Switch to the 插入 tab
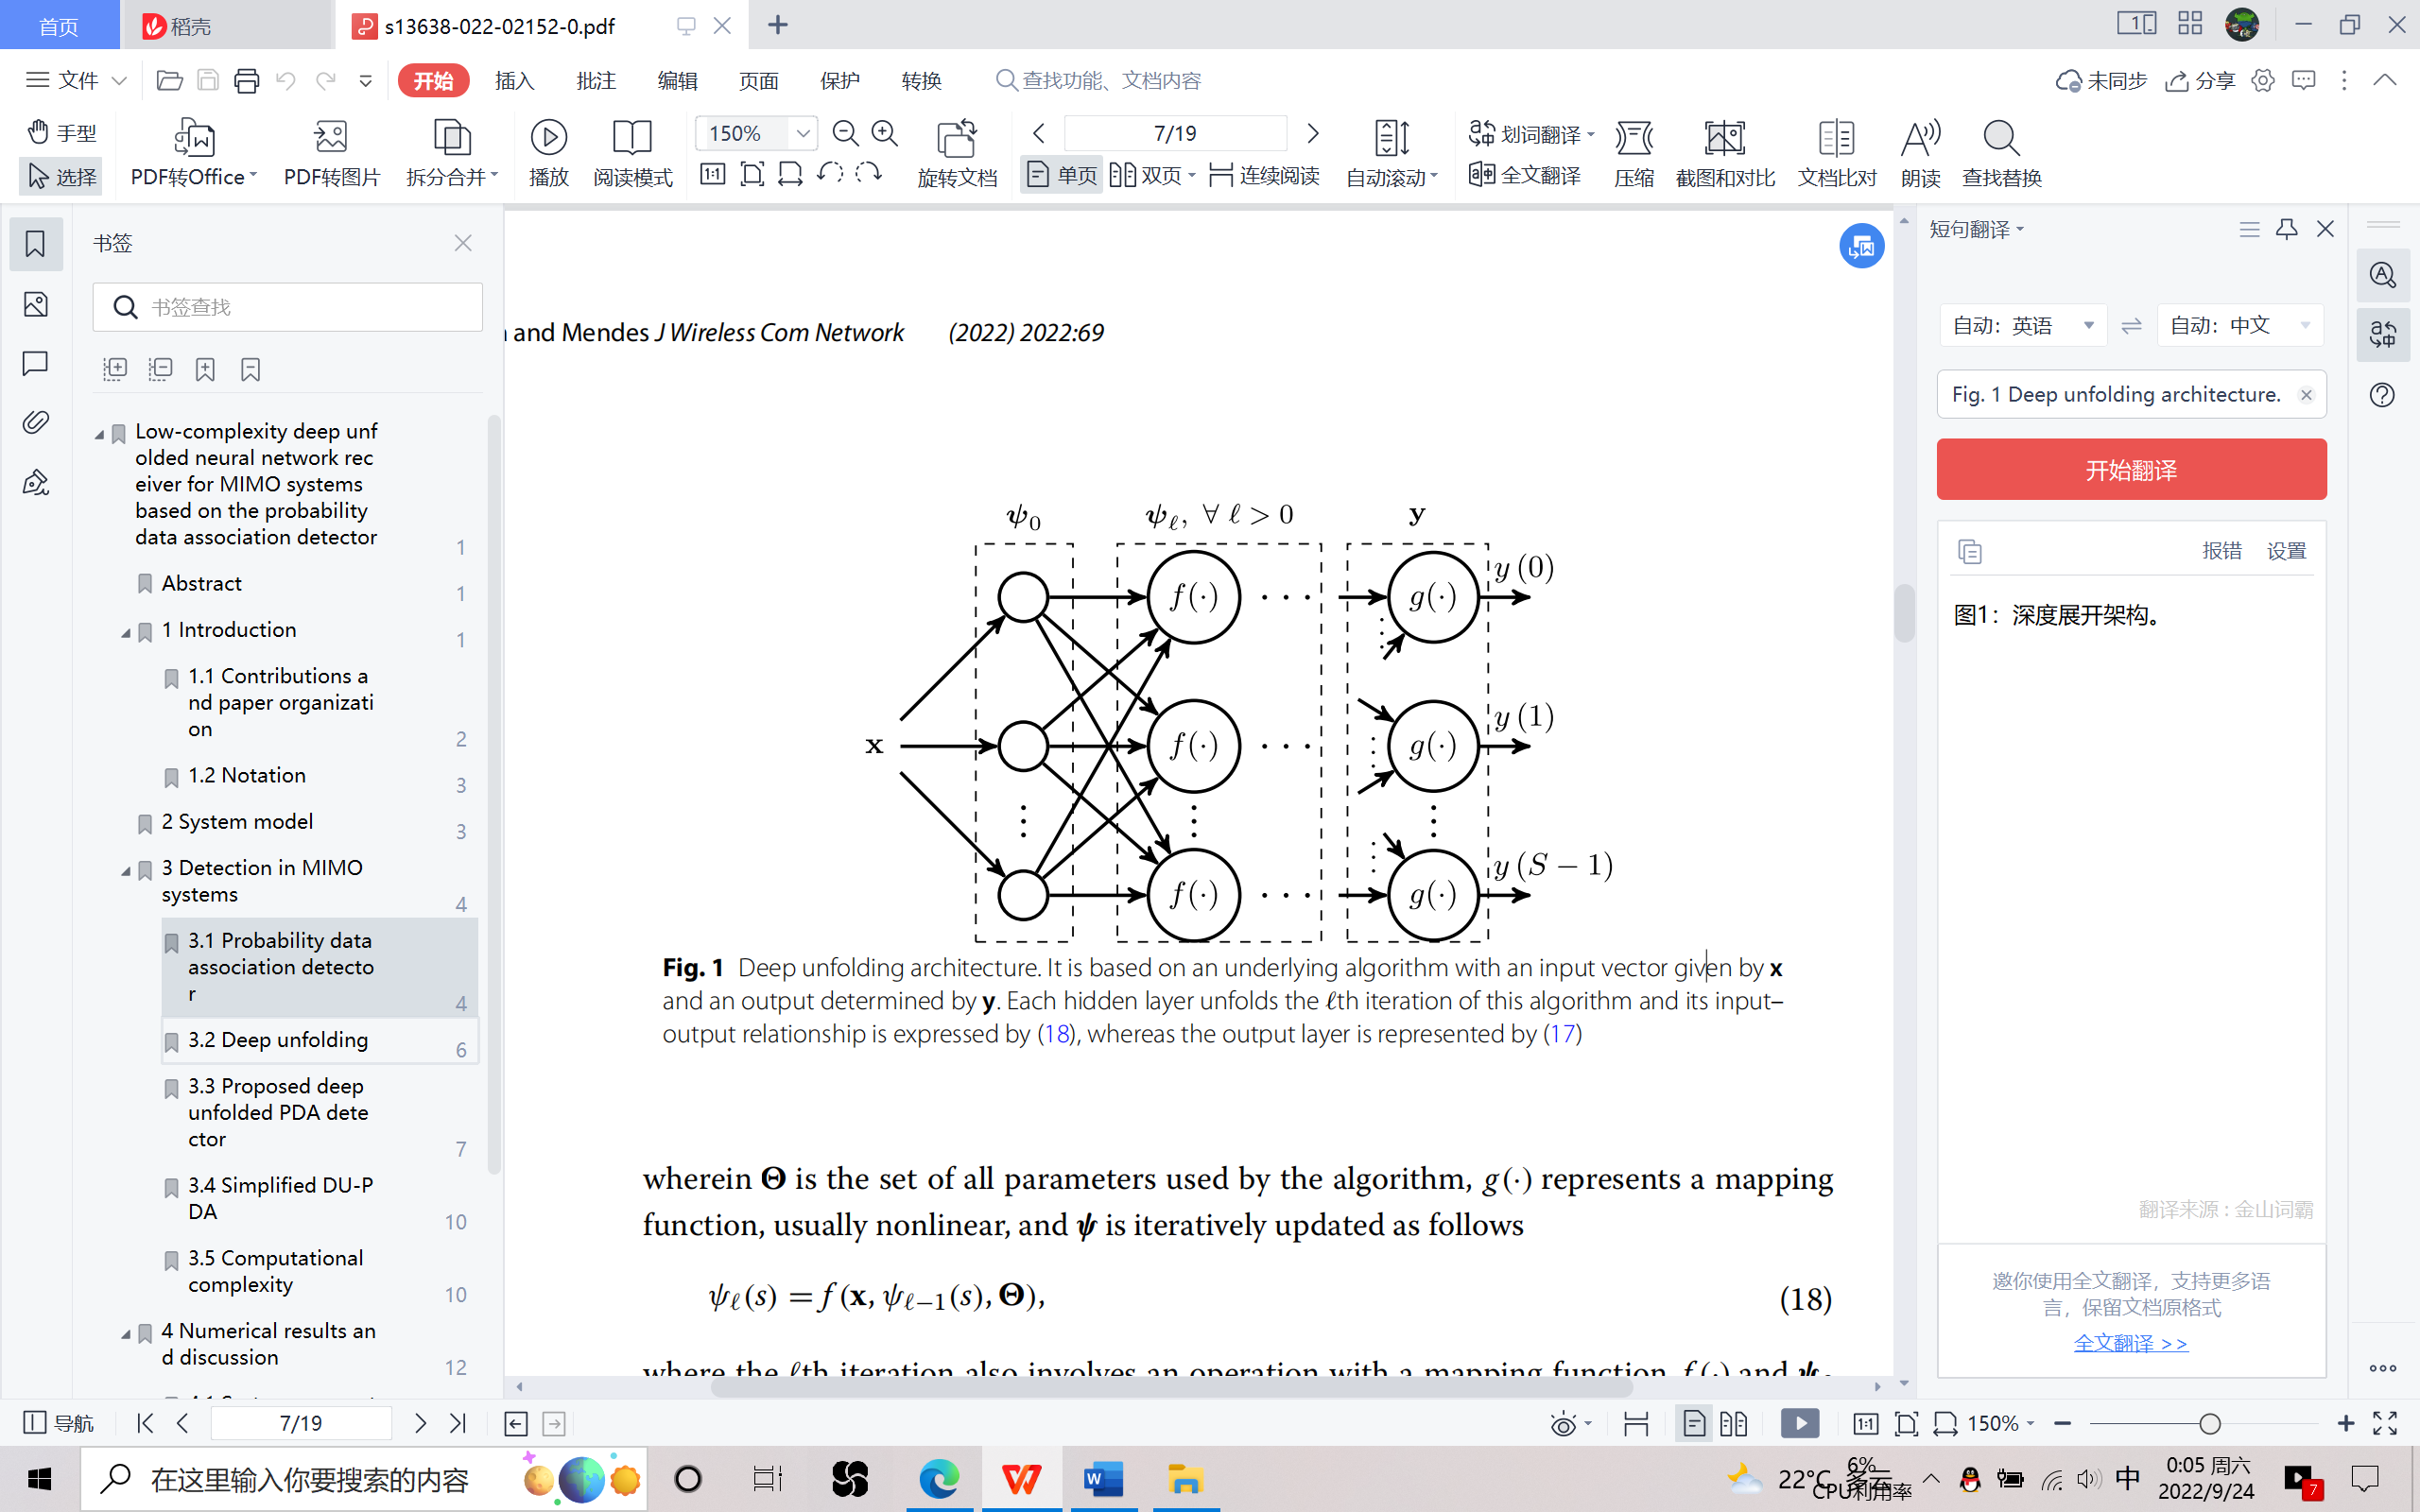2420x1512 pixels. click(x=514, y=81)
